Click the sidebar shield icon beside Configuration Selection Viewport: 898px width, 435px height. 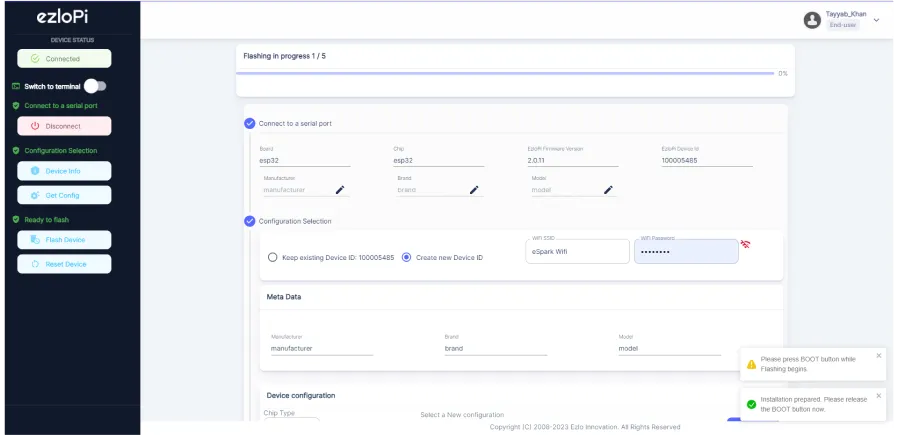tap(16, 151)
